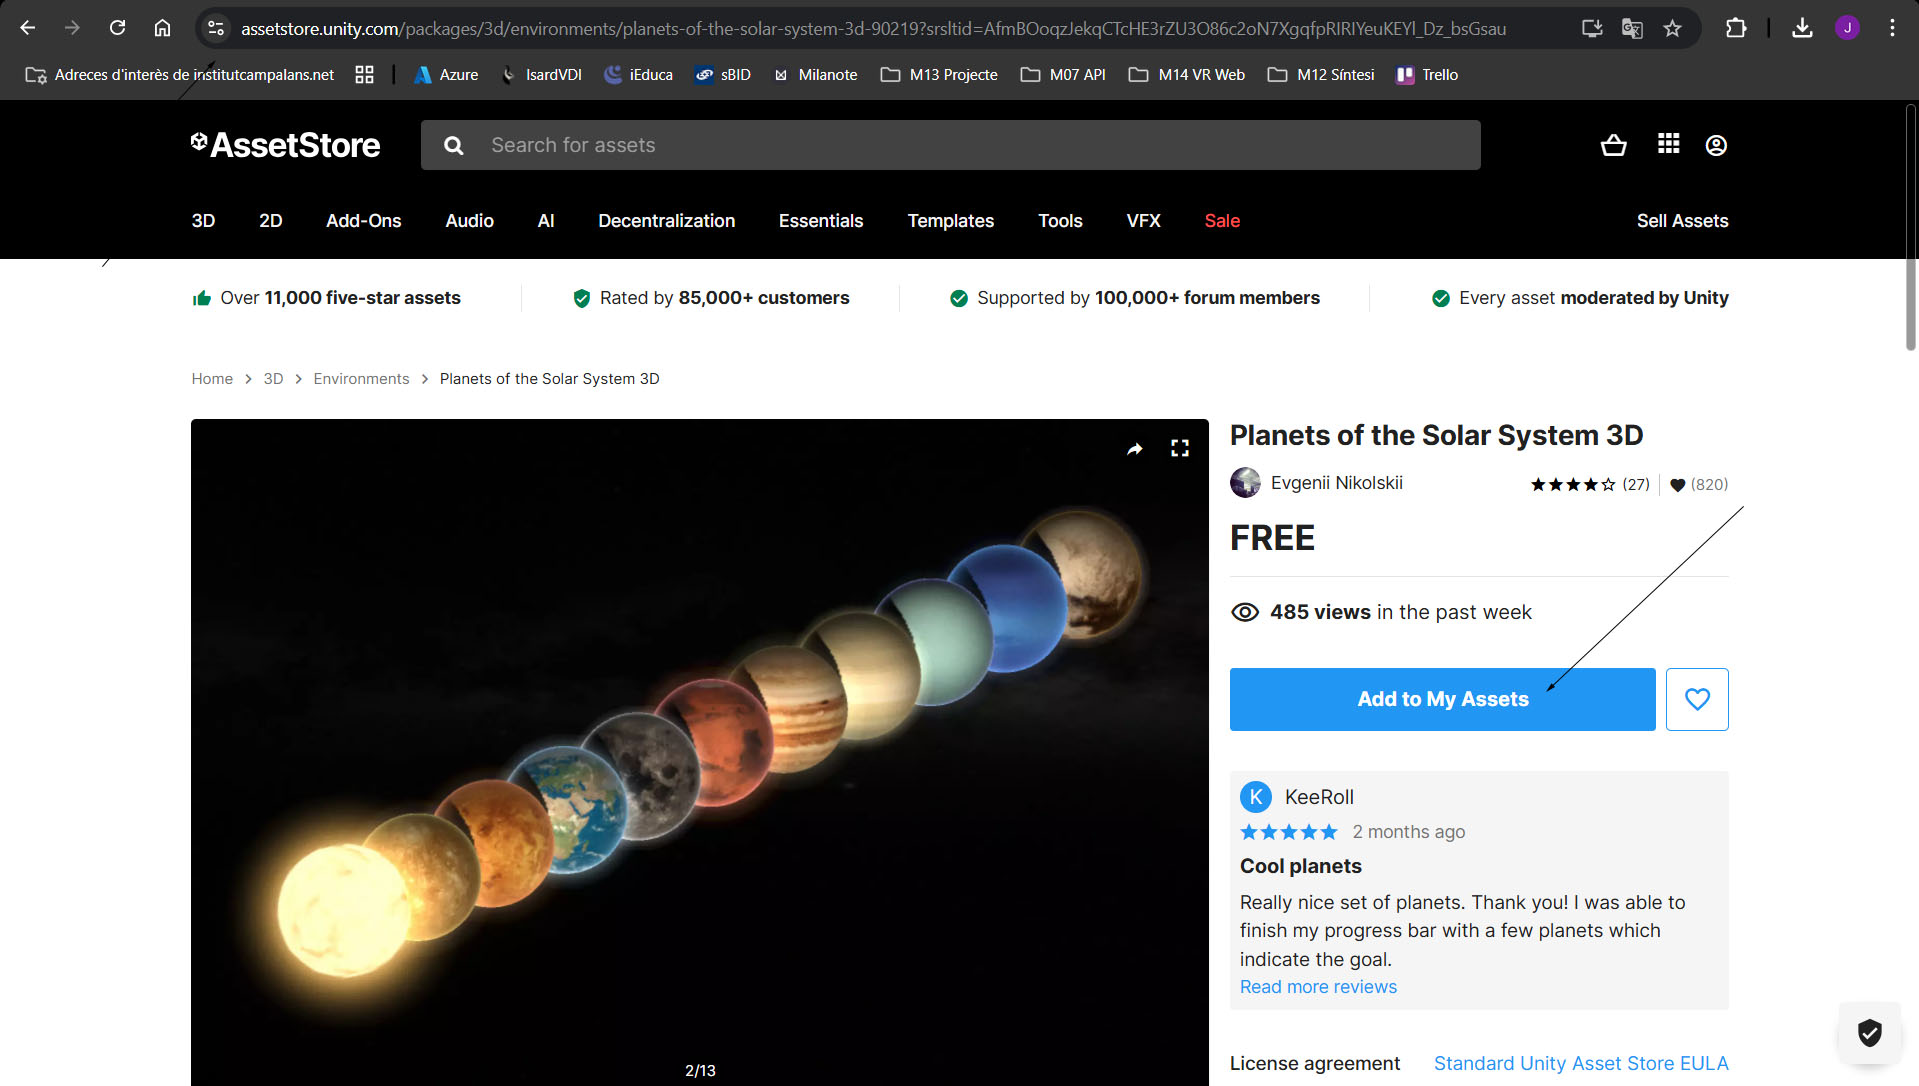
Task: Open the M13 Projecte bookmark folder
Action: pos(939,75)
